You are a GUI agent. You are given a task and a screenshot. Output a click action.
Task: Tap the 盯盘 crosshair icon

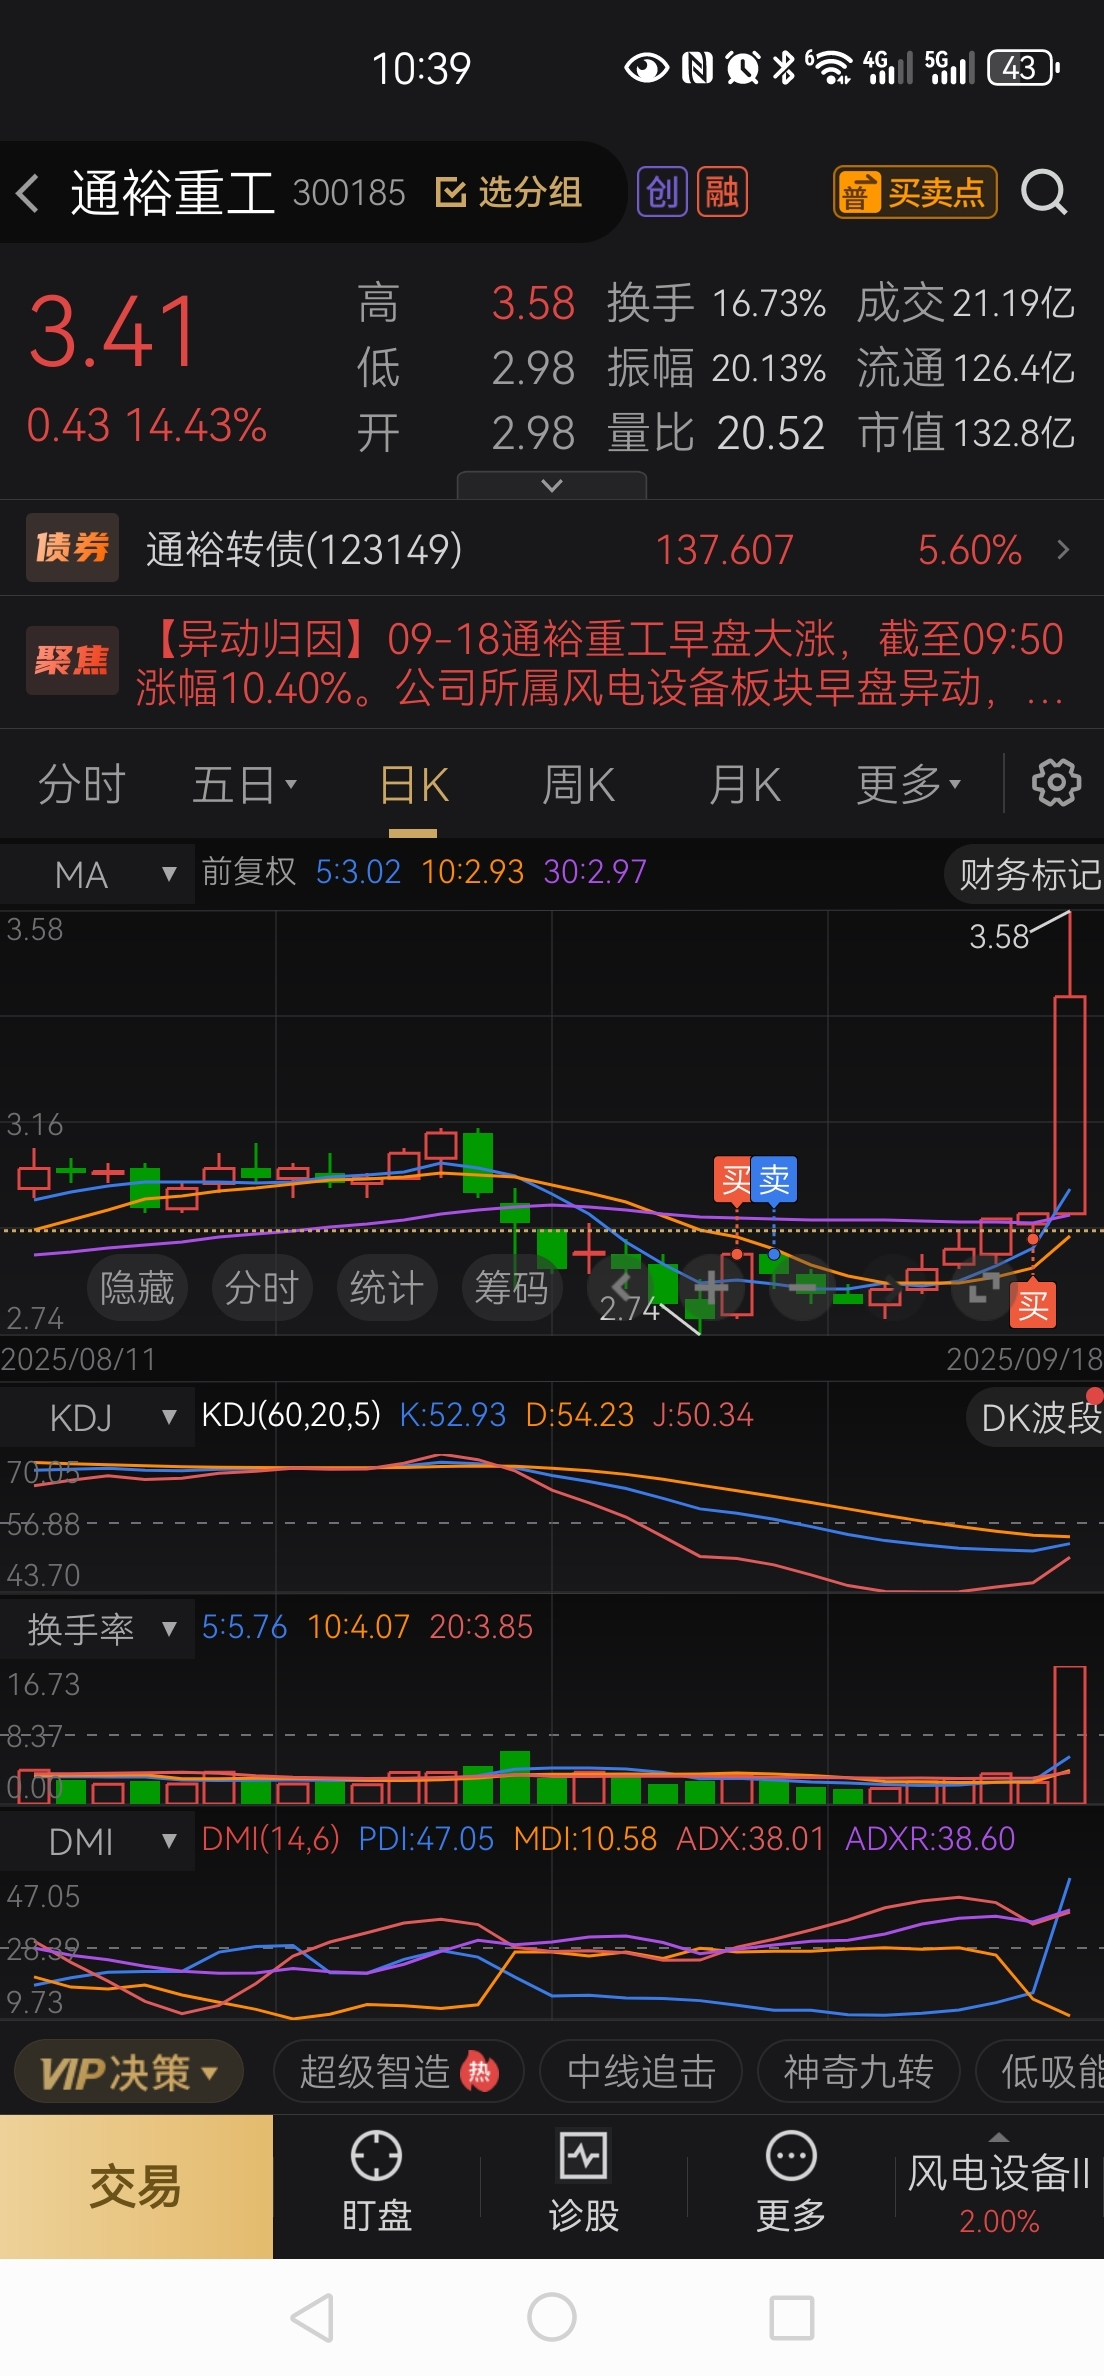pyautogui.click(x=377, y=2156)
